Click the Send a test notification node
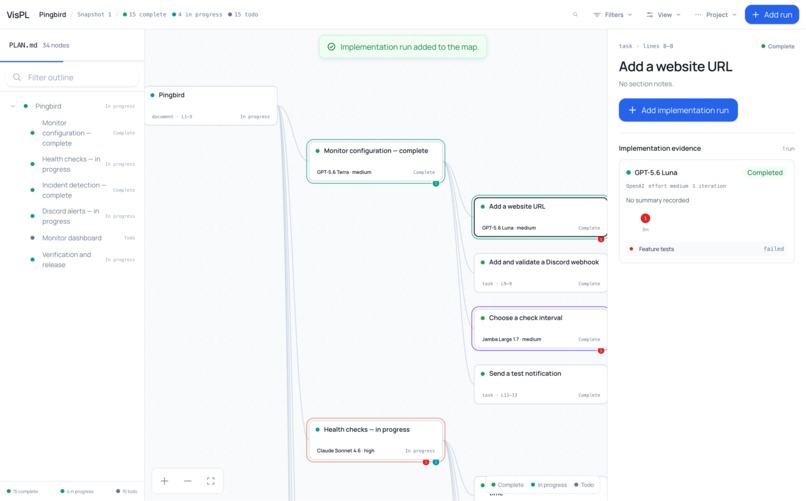This screenshot has width=806, height=501. coord(540,384)
